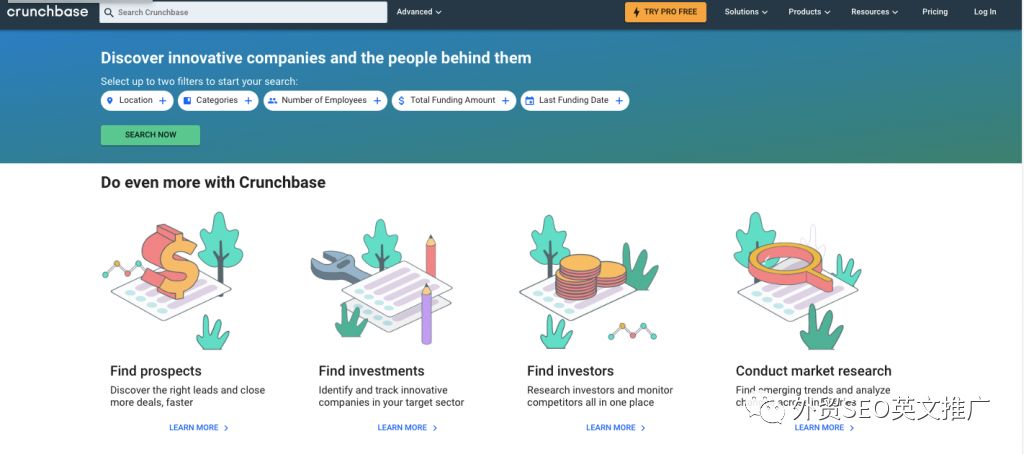The image size is (1024, 454).
Task: Expand the Resources menu
Action: [x=874, y=12]
